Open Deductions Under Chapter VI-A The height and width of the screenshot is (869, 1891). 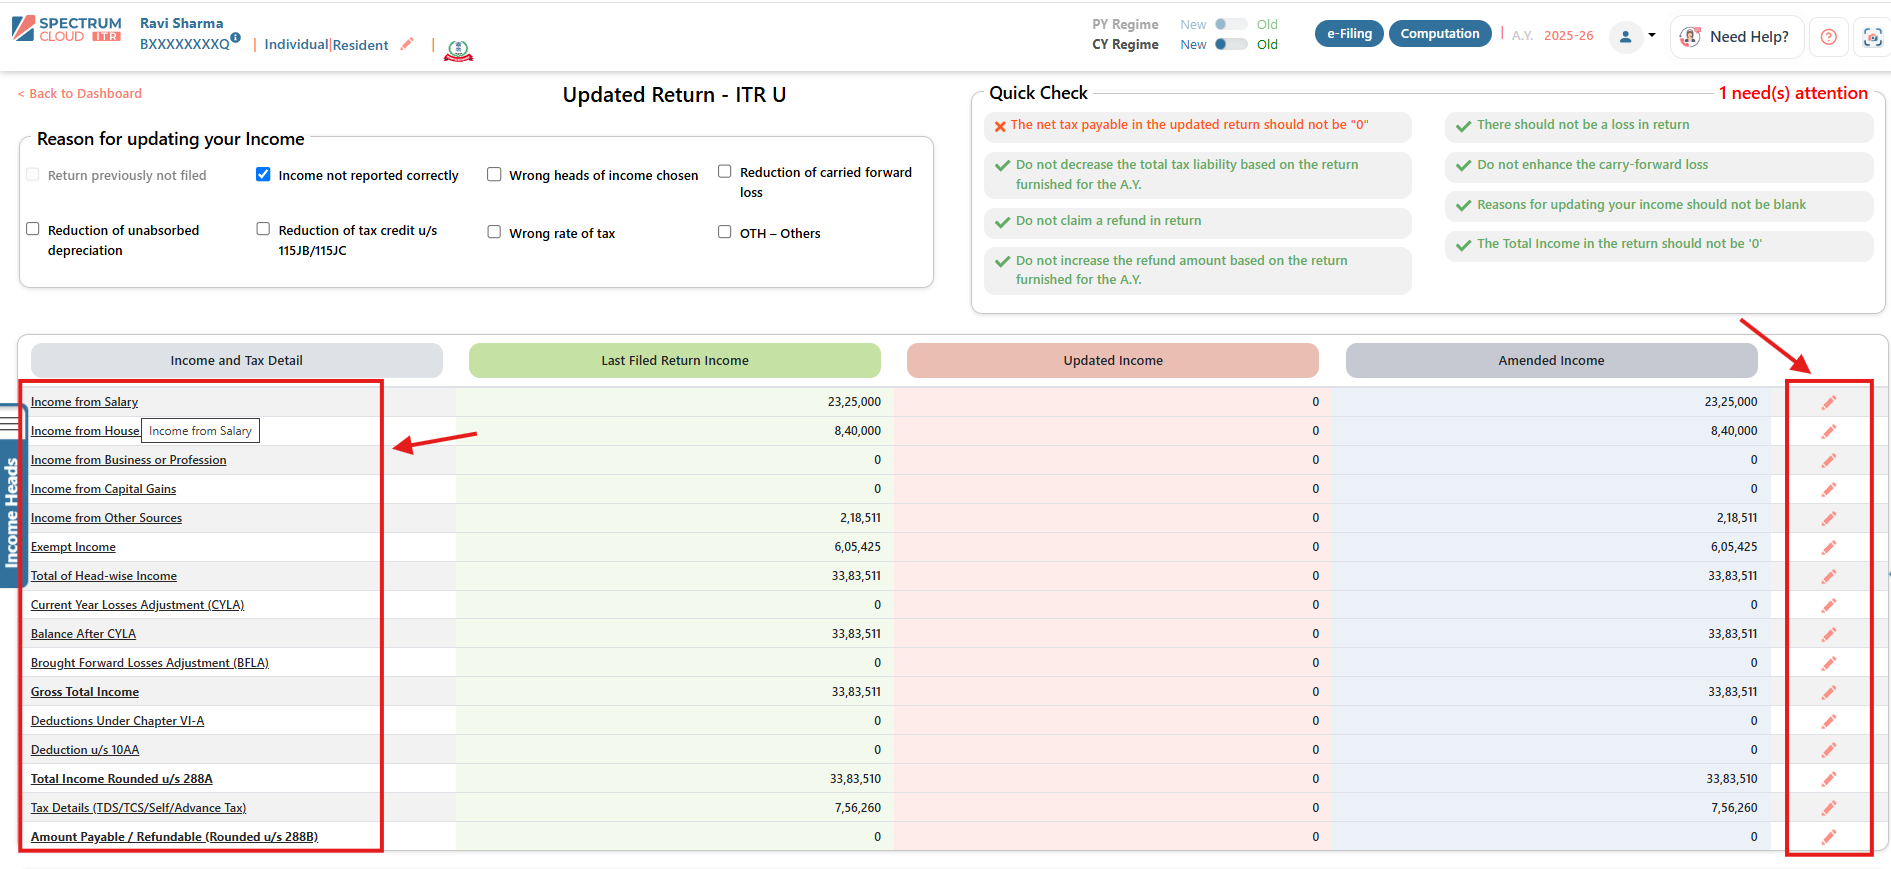tap(117, 721)
